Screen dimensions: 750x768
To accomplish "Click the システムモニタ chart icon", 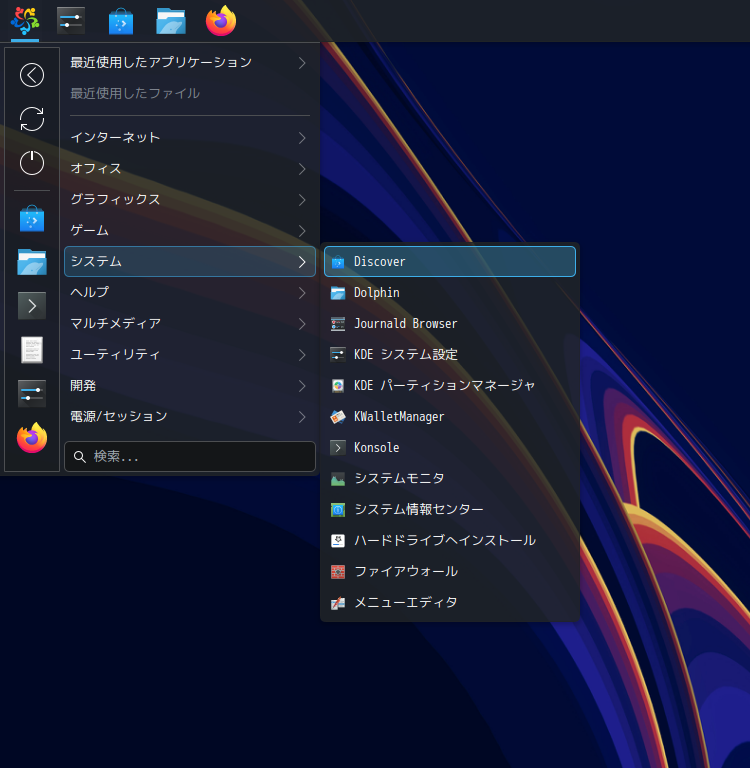I will [x=338, y=479].
